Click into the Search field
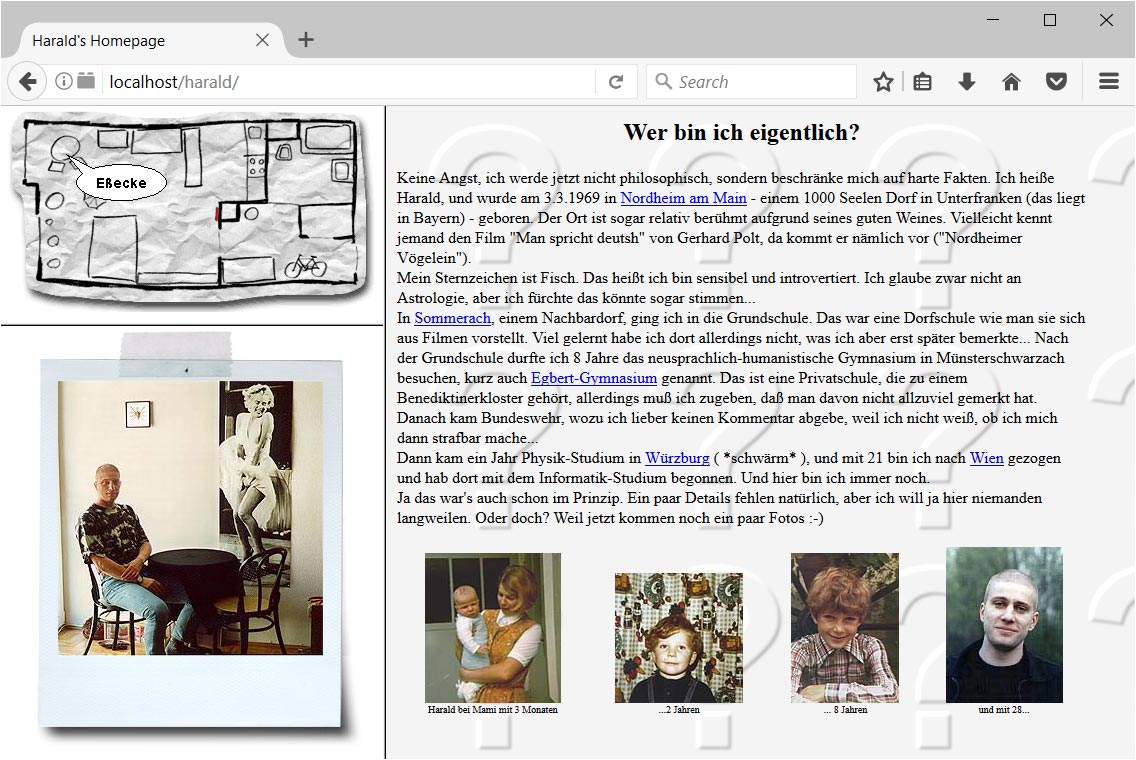This screenshot has height=760, width=1136. tap(751, 82)
